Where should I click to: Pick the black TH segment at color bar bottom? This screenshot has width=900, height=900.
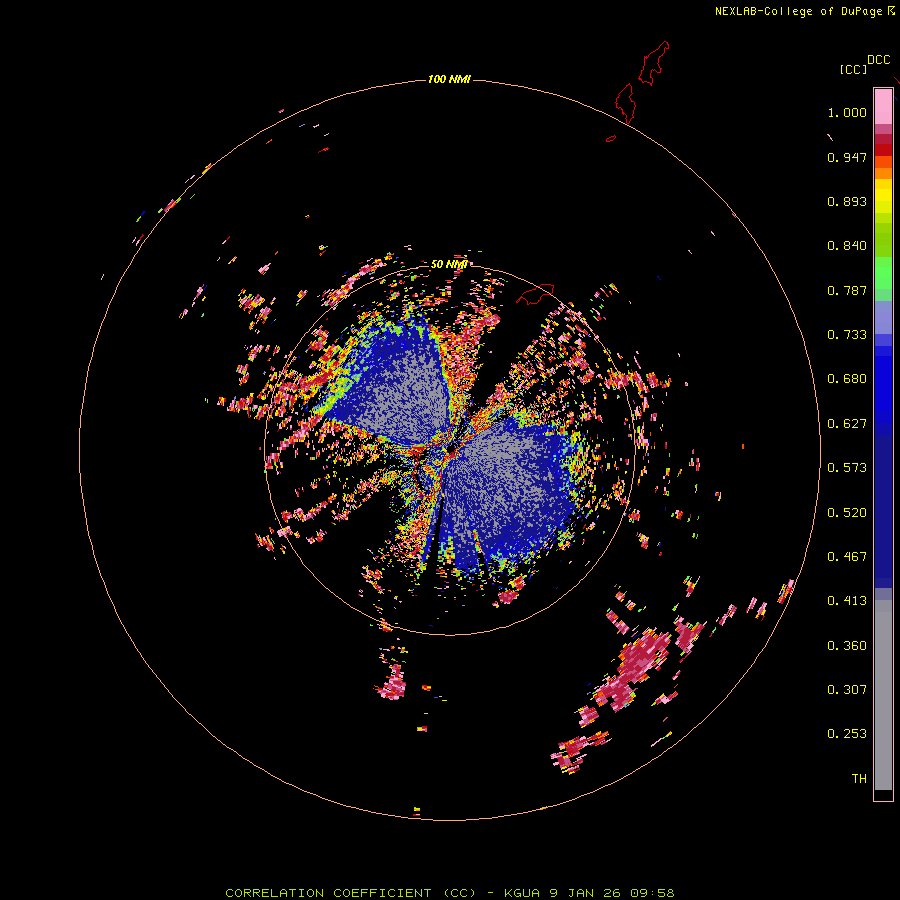pos(883,794)
